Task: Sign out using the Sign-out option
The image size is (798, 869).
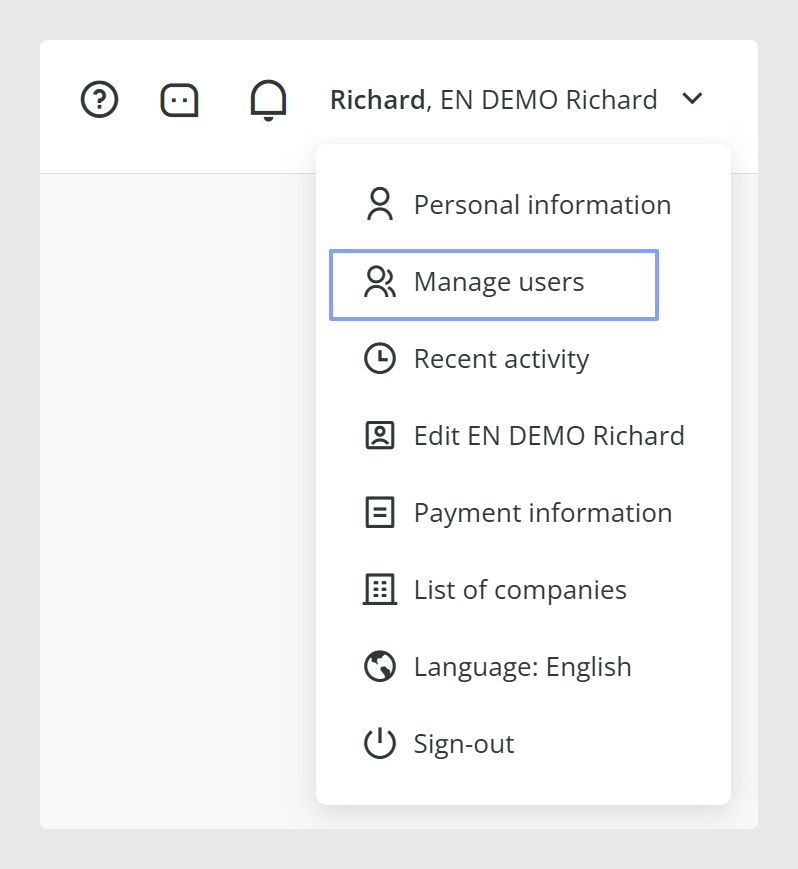Action: (523, 744)
